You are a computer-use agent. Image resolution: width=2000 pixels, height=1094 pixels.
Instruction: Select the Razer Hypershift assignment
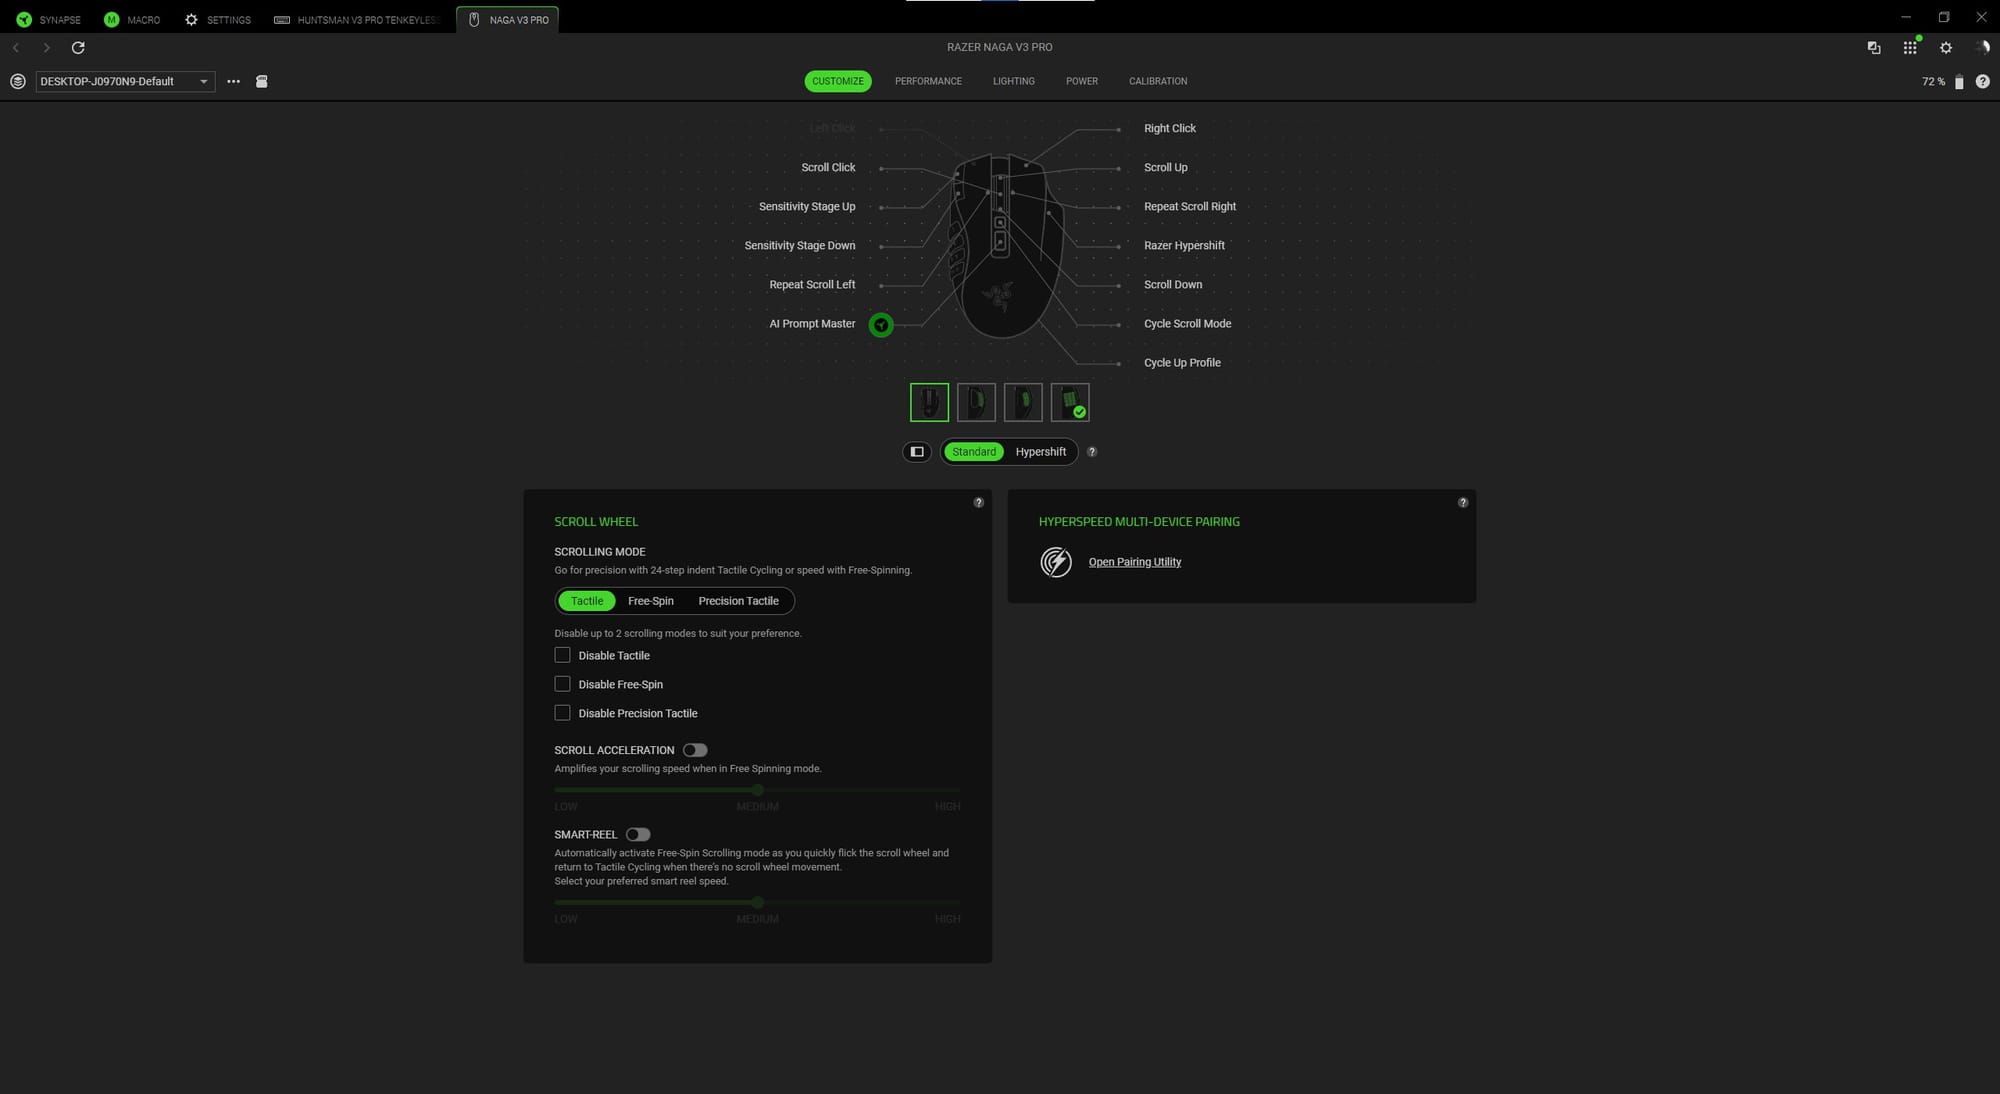1184,246
